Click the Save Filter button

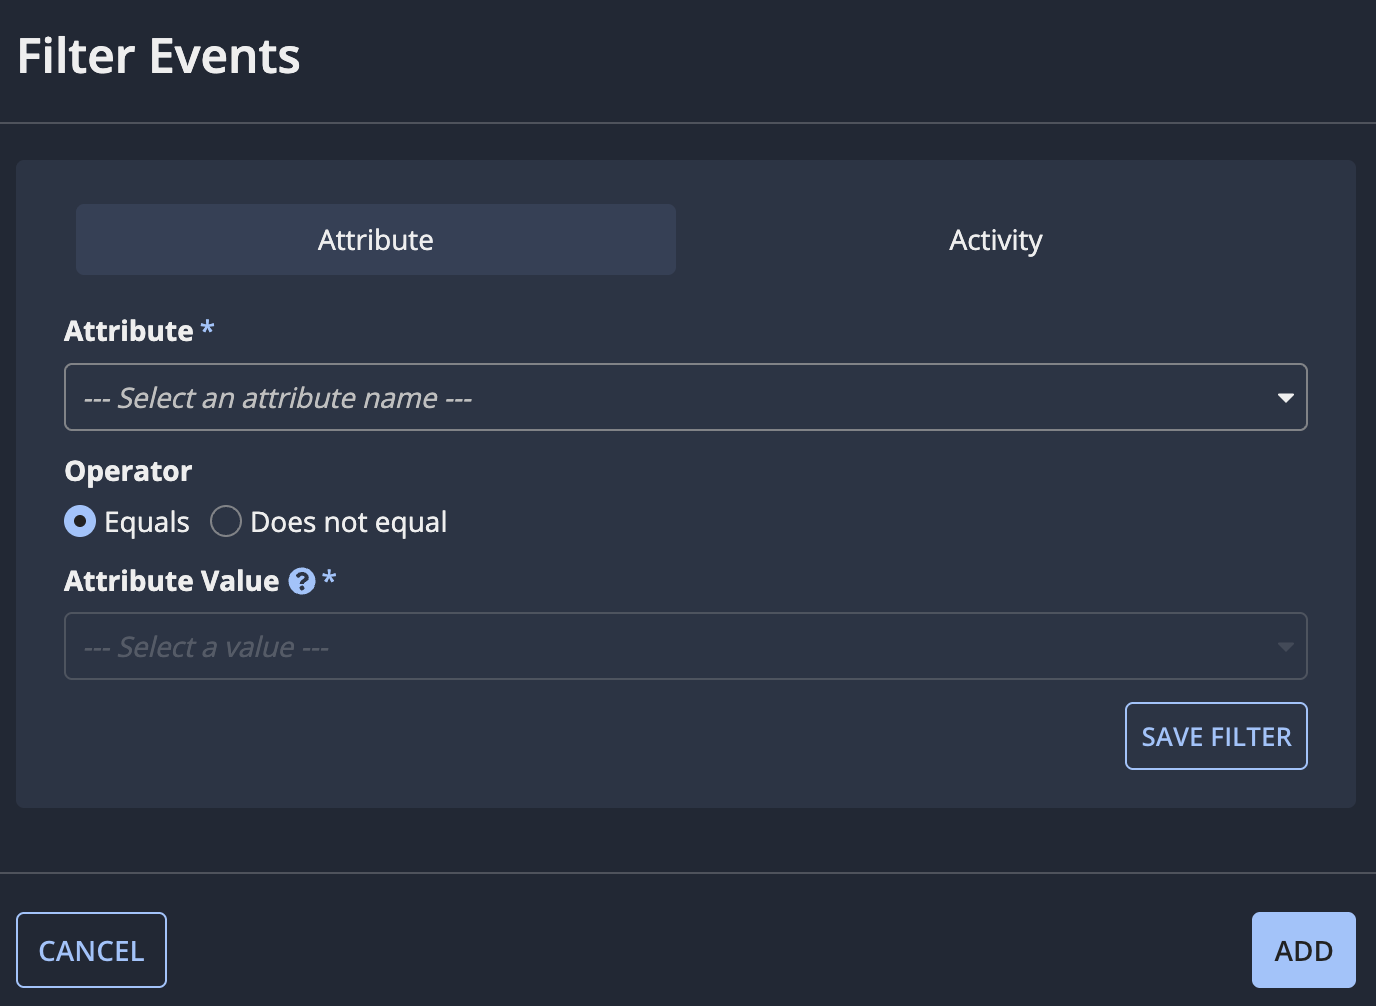point(1216,736)
